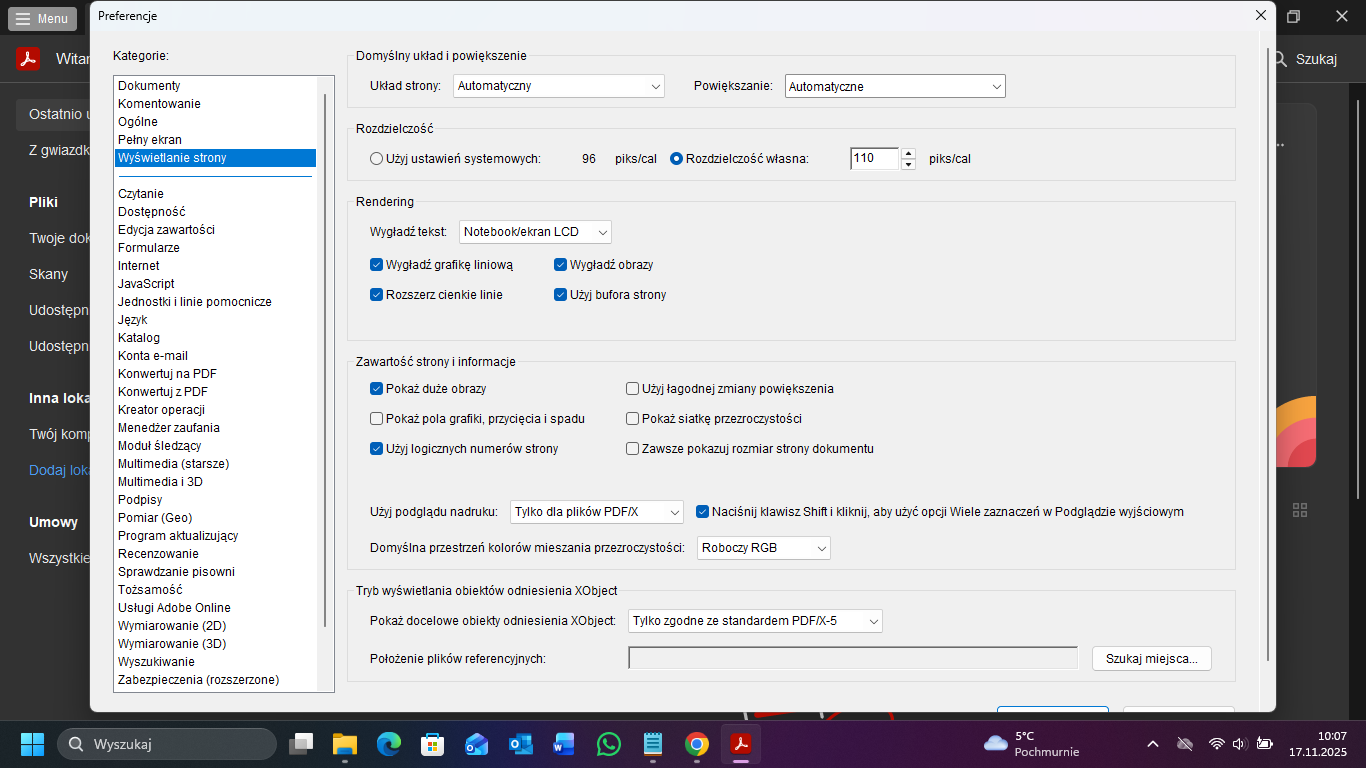Select 'Dostępność' in the categories list
Viewport: 1366px width, 768px height.
click(x=152, y=212)
